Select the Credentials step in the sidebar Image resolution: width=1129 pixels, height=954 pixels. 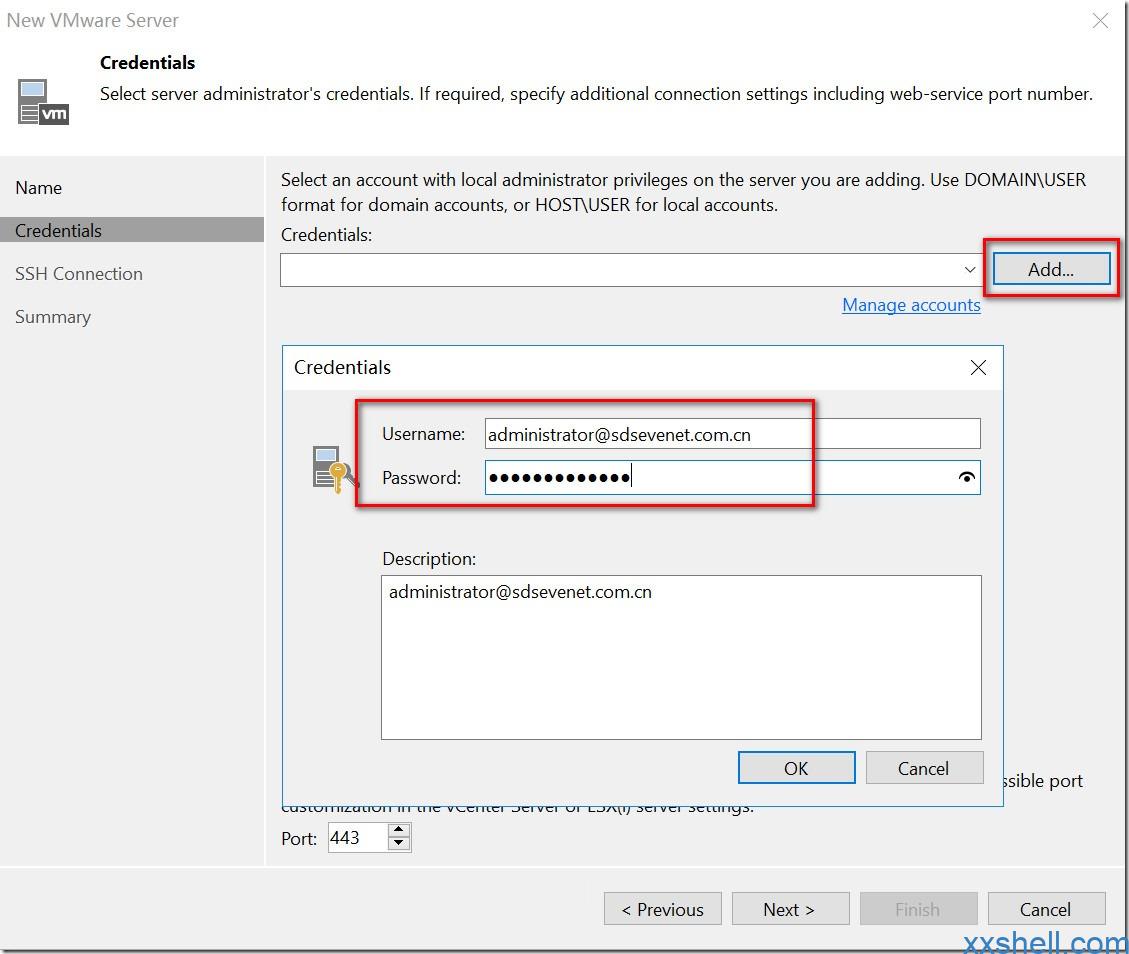[x=132, y=230]
